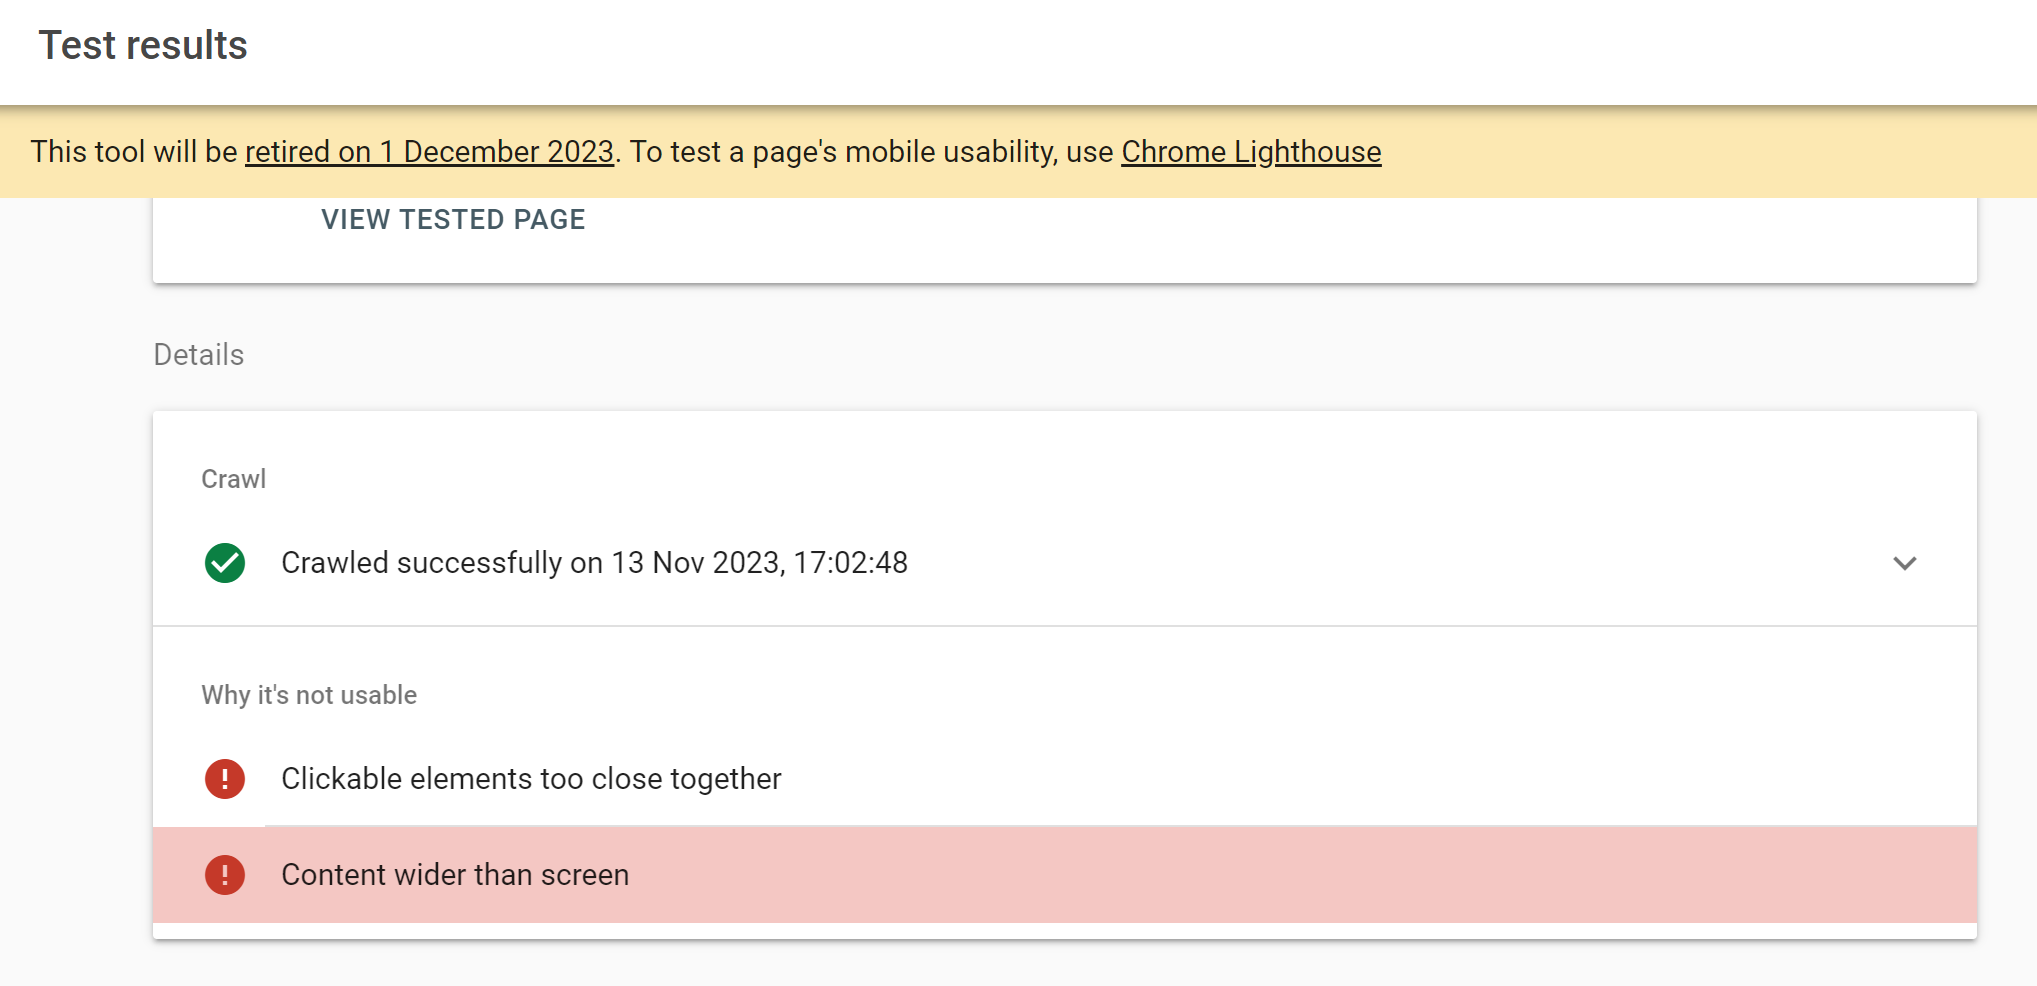Viewport: 2037px width, 986px height.
Task: Expand the Crawled successfully details chevron
Action: click(1904, 563)
